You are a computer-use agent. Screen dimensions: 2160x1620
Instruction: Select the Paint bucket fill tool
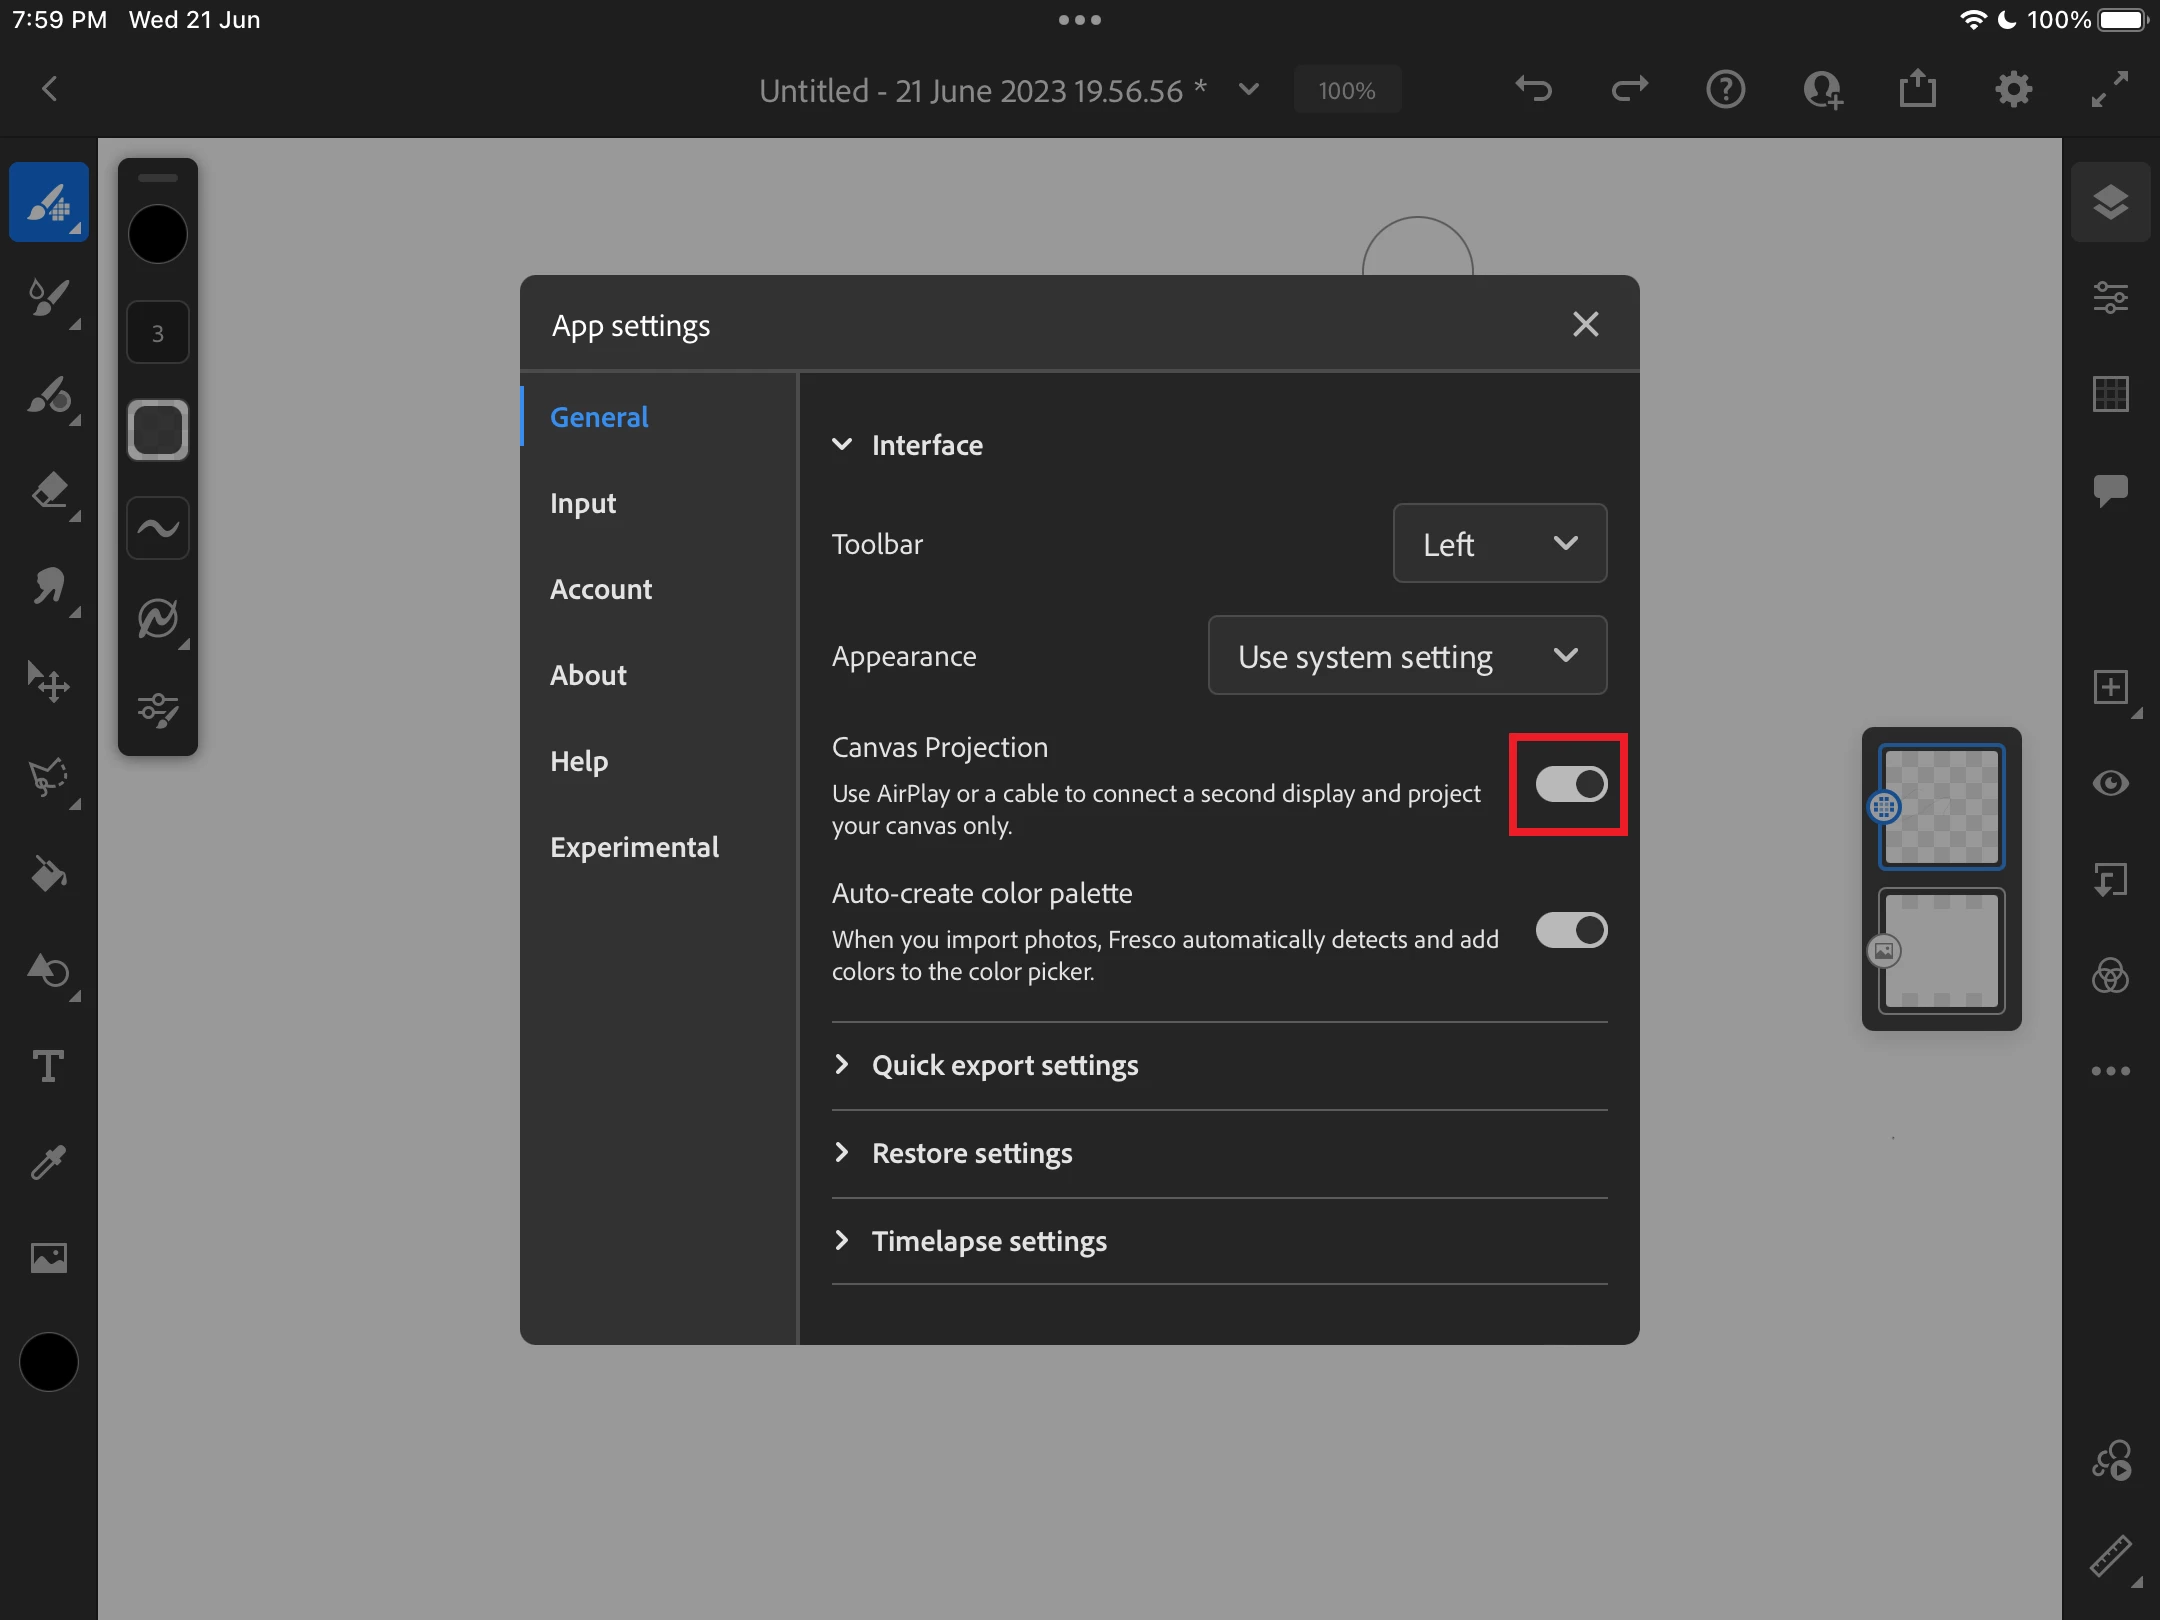[48, 874]
